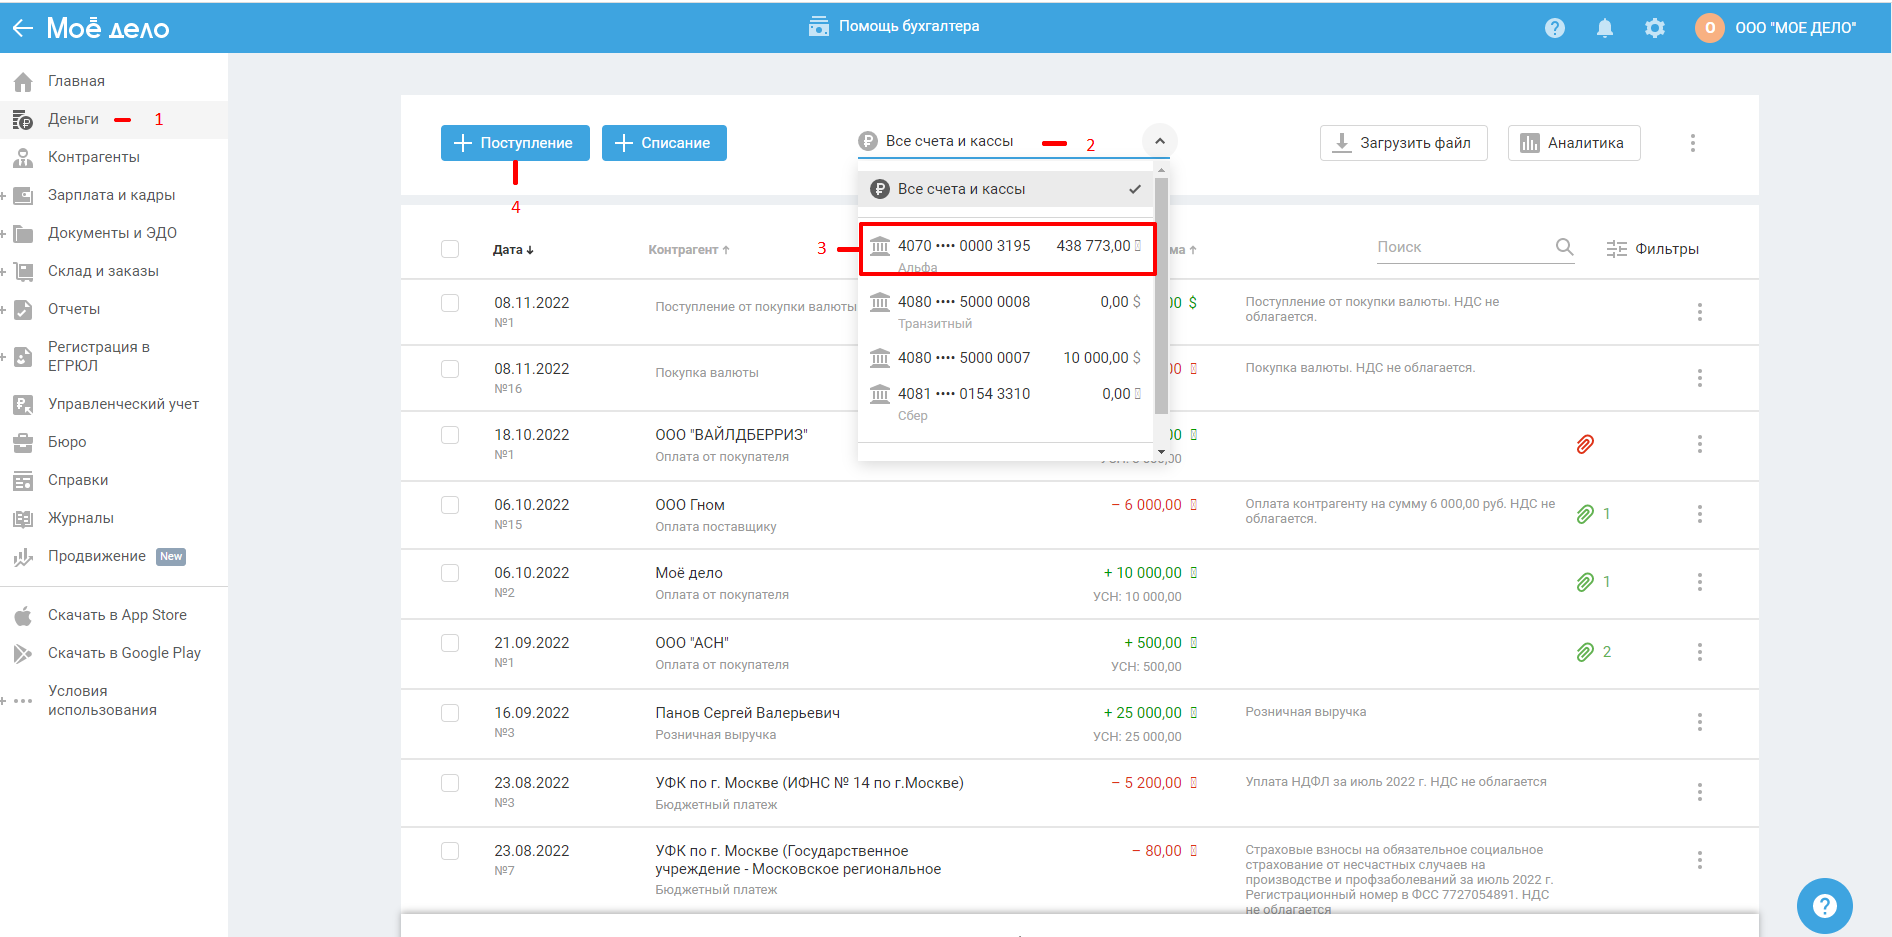Check the ИФНС № 14 row checkbox
The width and height of the screenshot is (1892, 937).
tap(450, 783)
